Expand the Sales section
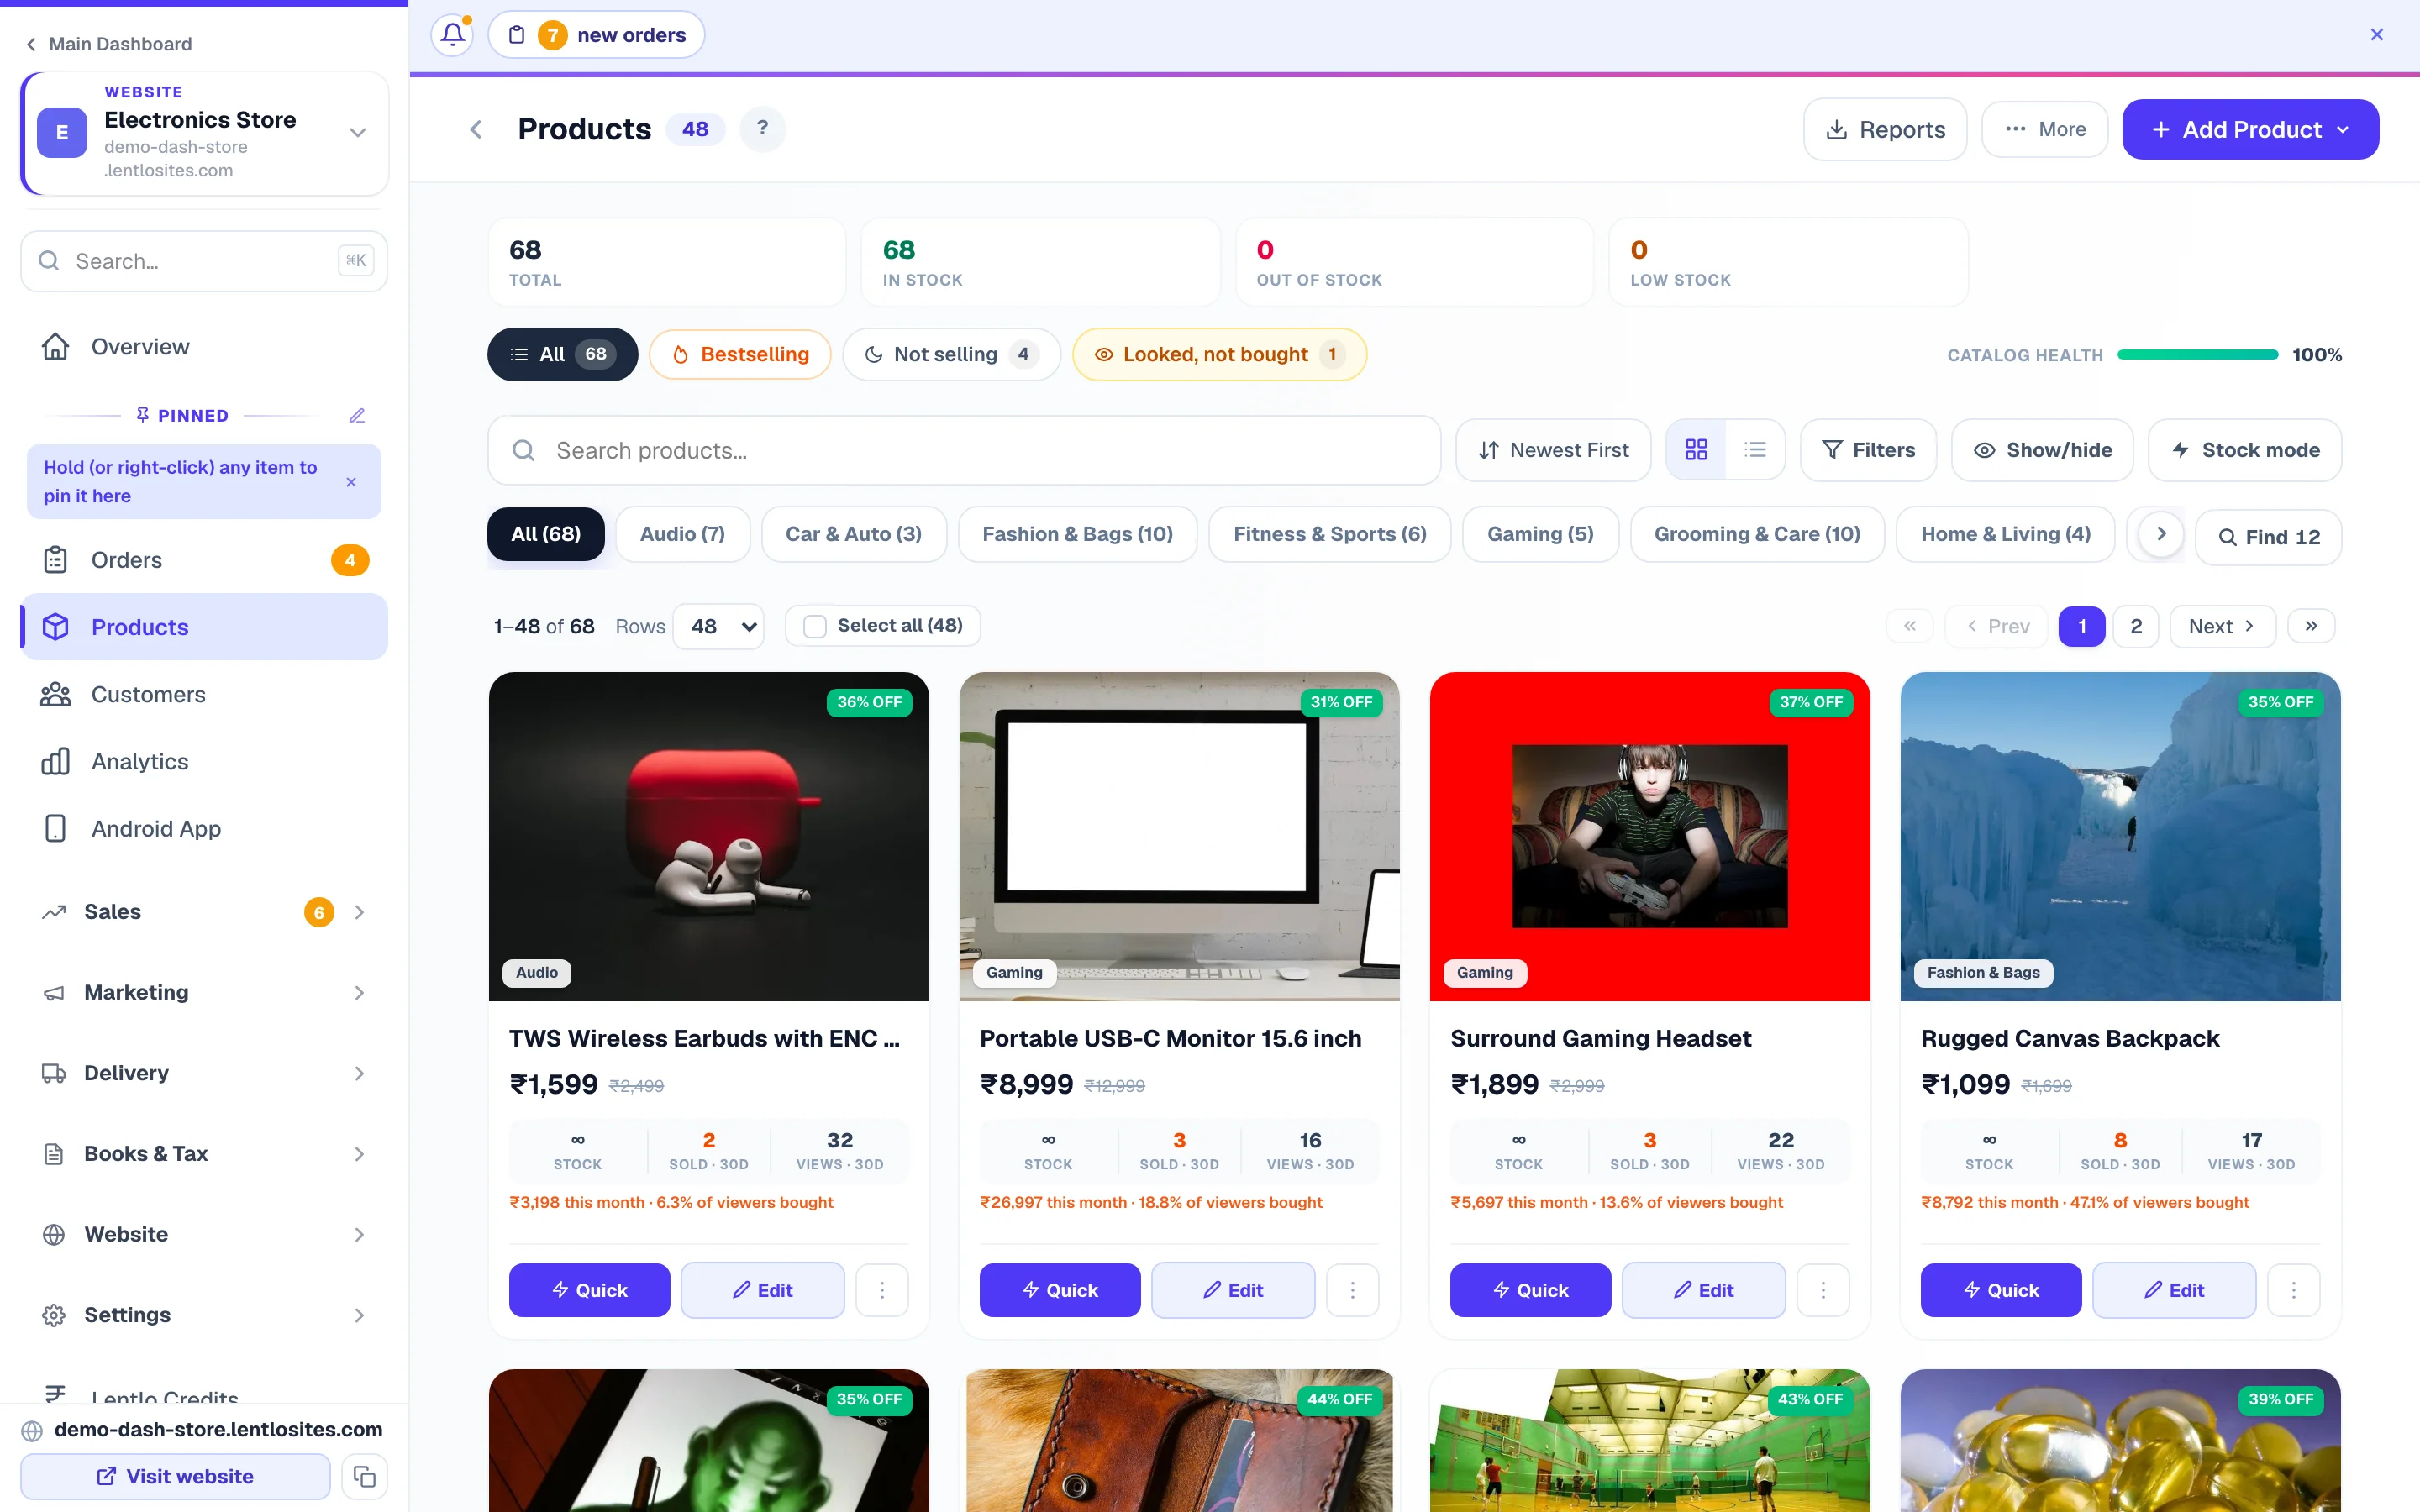 204,911
